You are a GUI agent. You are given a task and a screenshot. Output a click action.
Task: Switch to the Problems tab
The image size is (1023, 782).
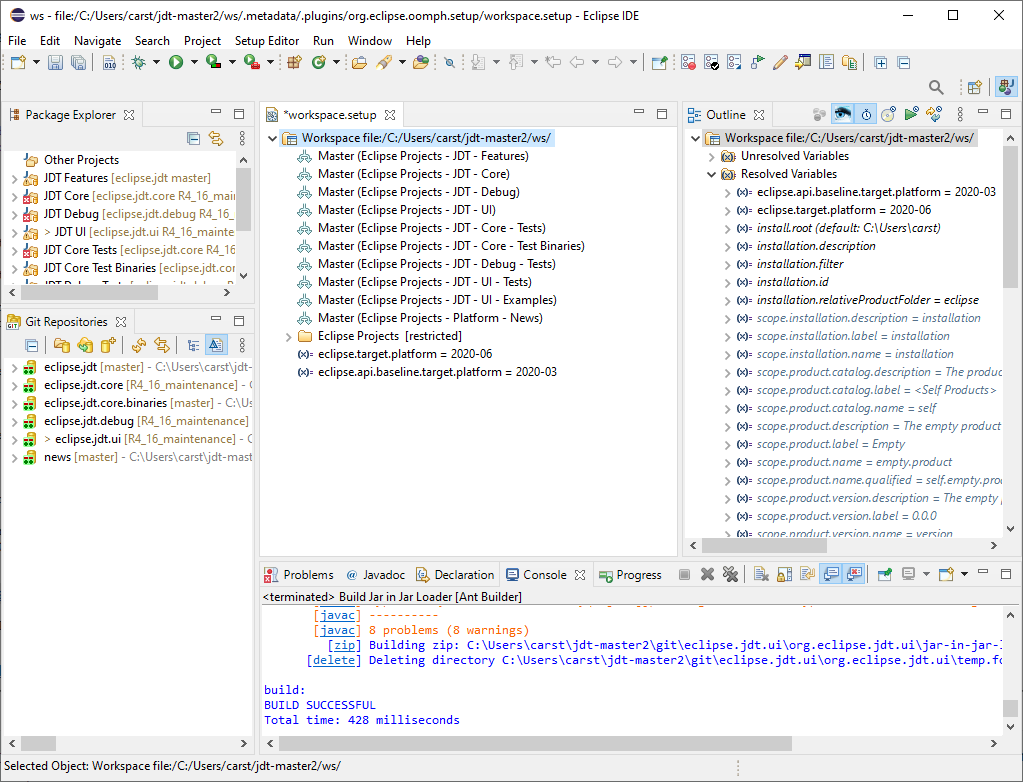pos(299,575)
